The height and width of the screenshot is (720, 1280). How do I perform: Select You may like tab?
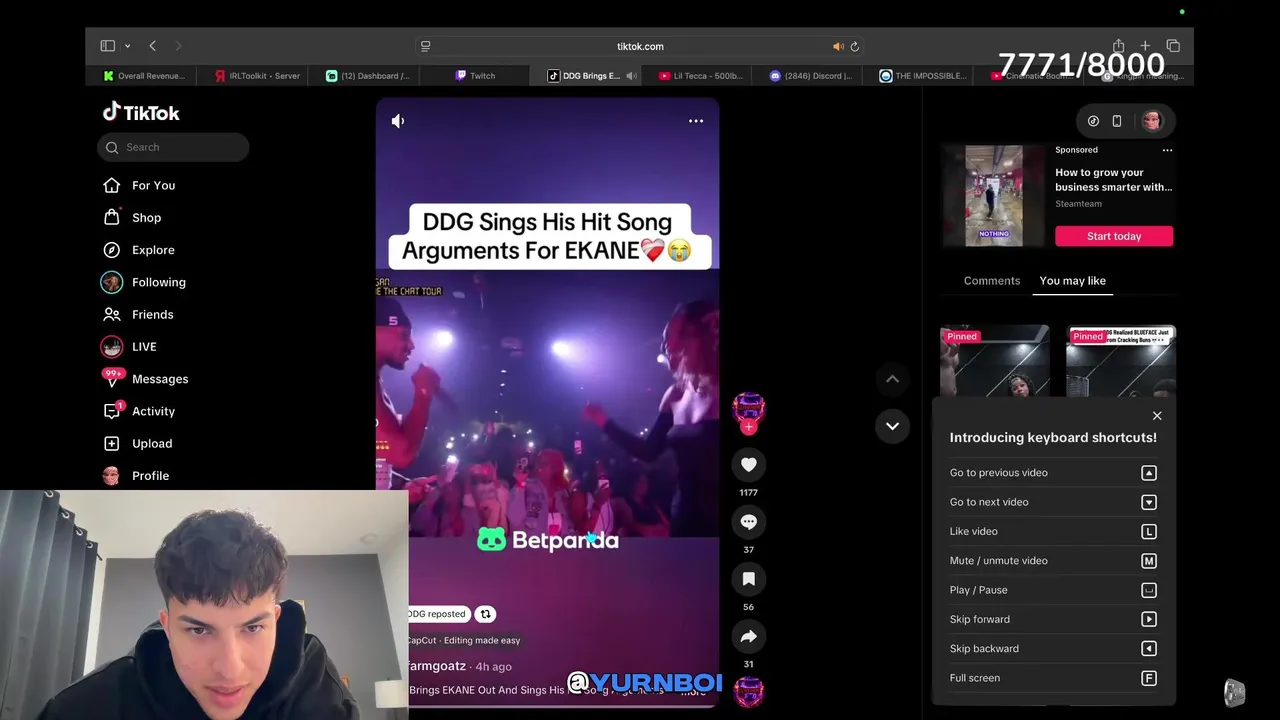click(x=1072, y=281)
